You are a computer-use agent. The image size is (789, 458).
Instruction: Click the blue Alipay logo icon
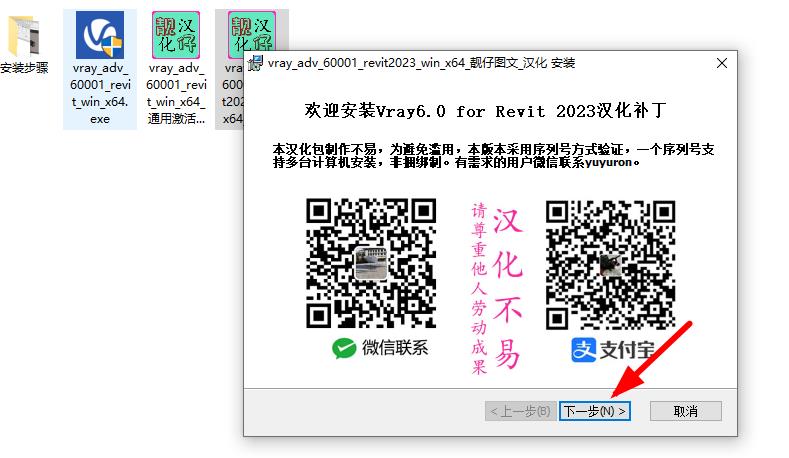584,350
